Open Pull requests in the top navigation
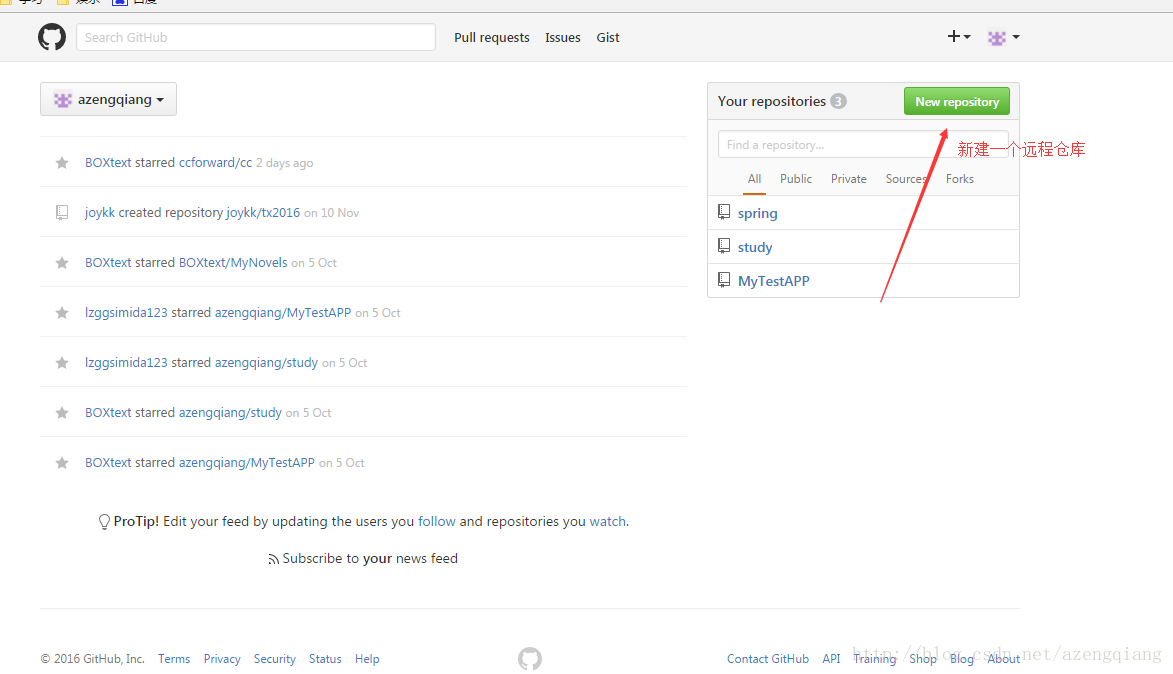This screenshot has width=1173, height=674. pos(491,37)
